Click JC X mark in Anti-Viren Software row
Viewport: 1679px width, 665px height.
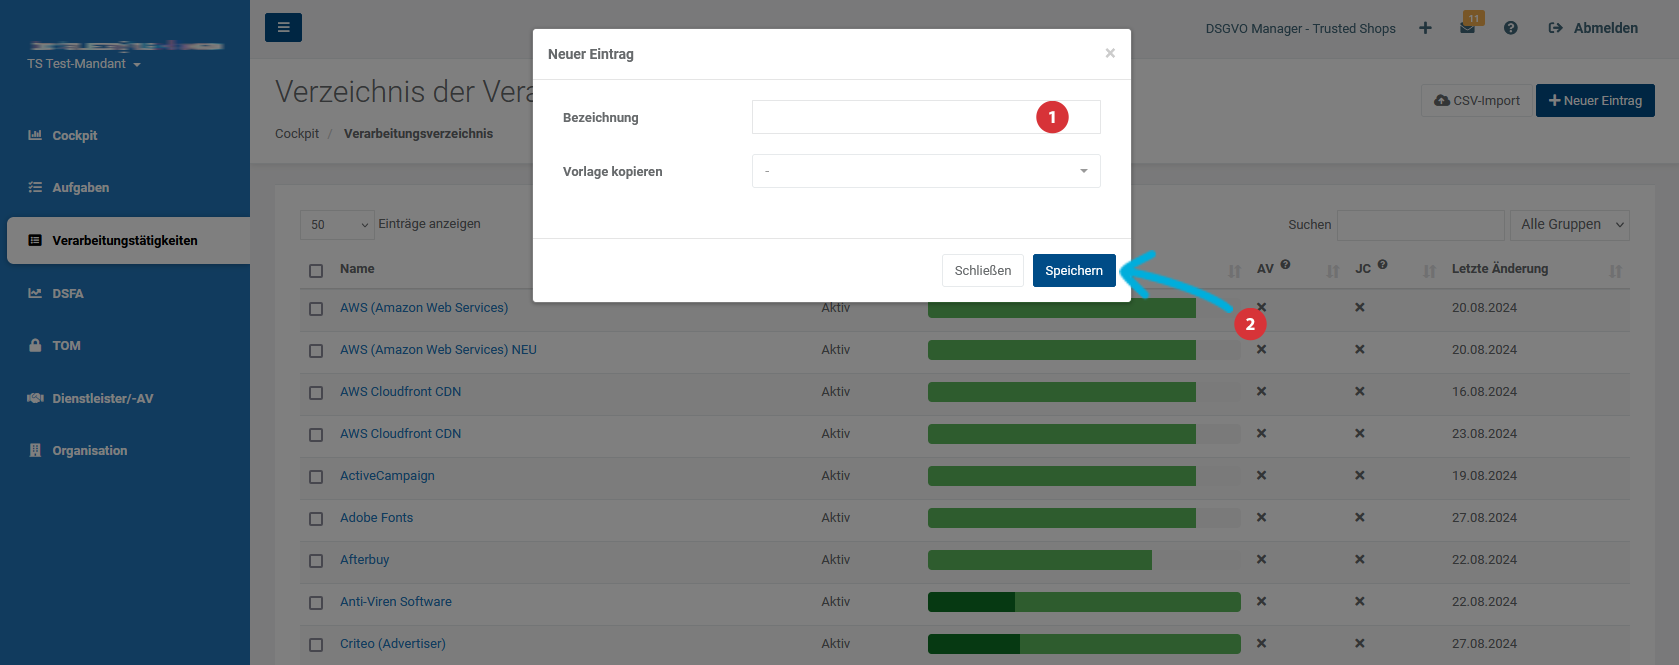tap(1360, 601)
